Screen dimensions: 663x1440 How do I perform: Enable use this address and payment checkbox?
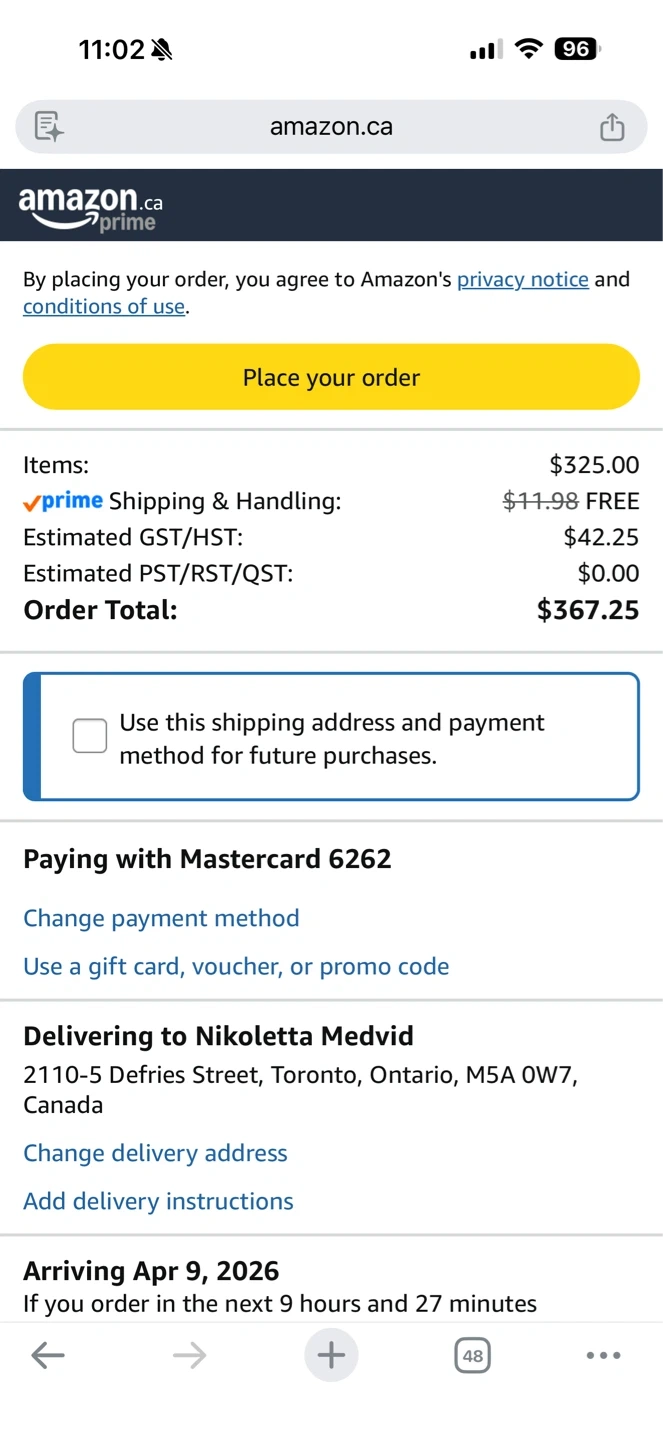(90, 737)
